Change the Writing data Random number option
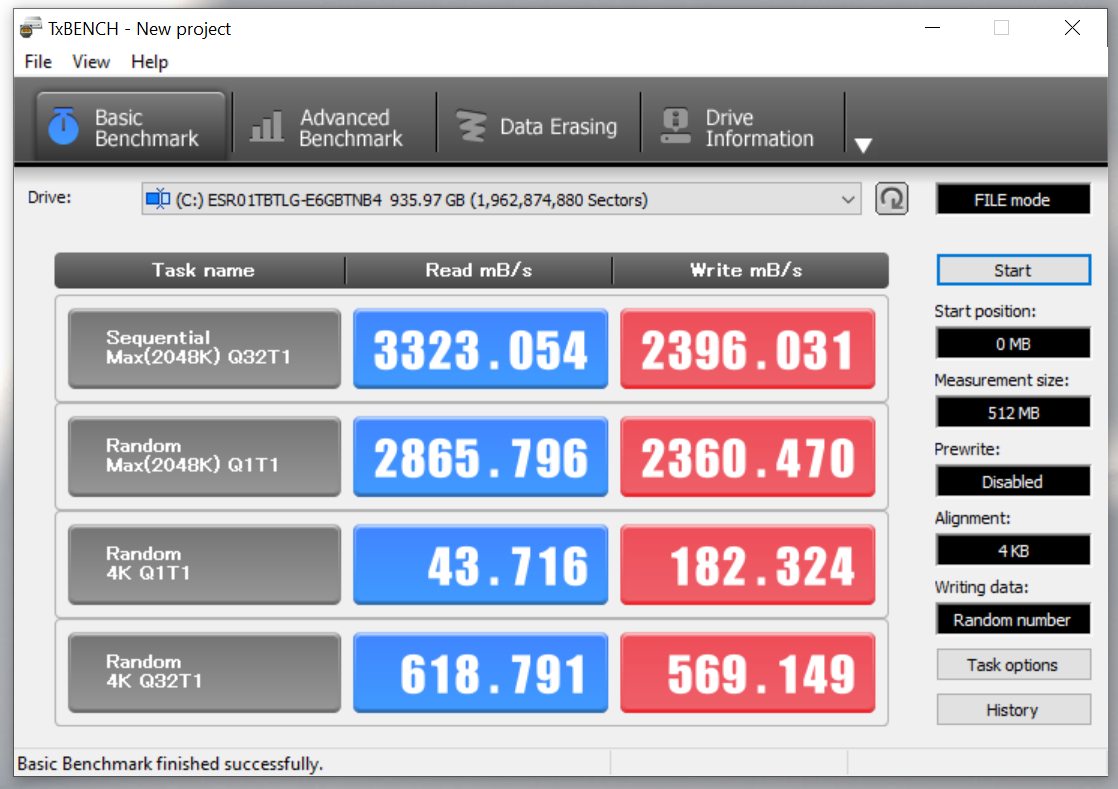The width and height of the screenshot is (1118, 789). point(1012,620)
